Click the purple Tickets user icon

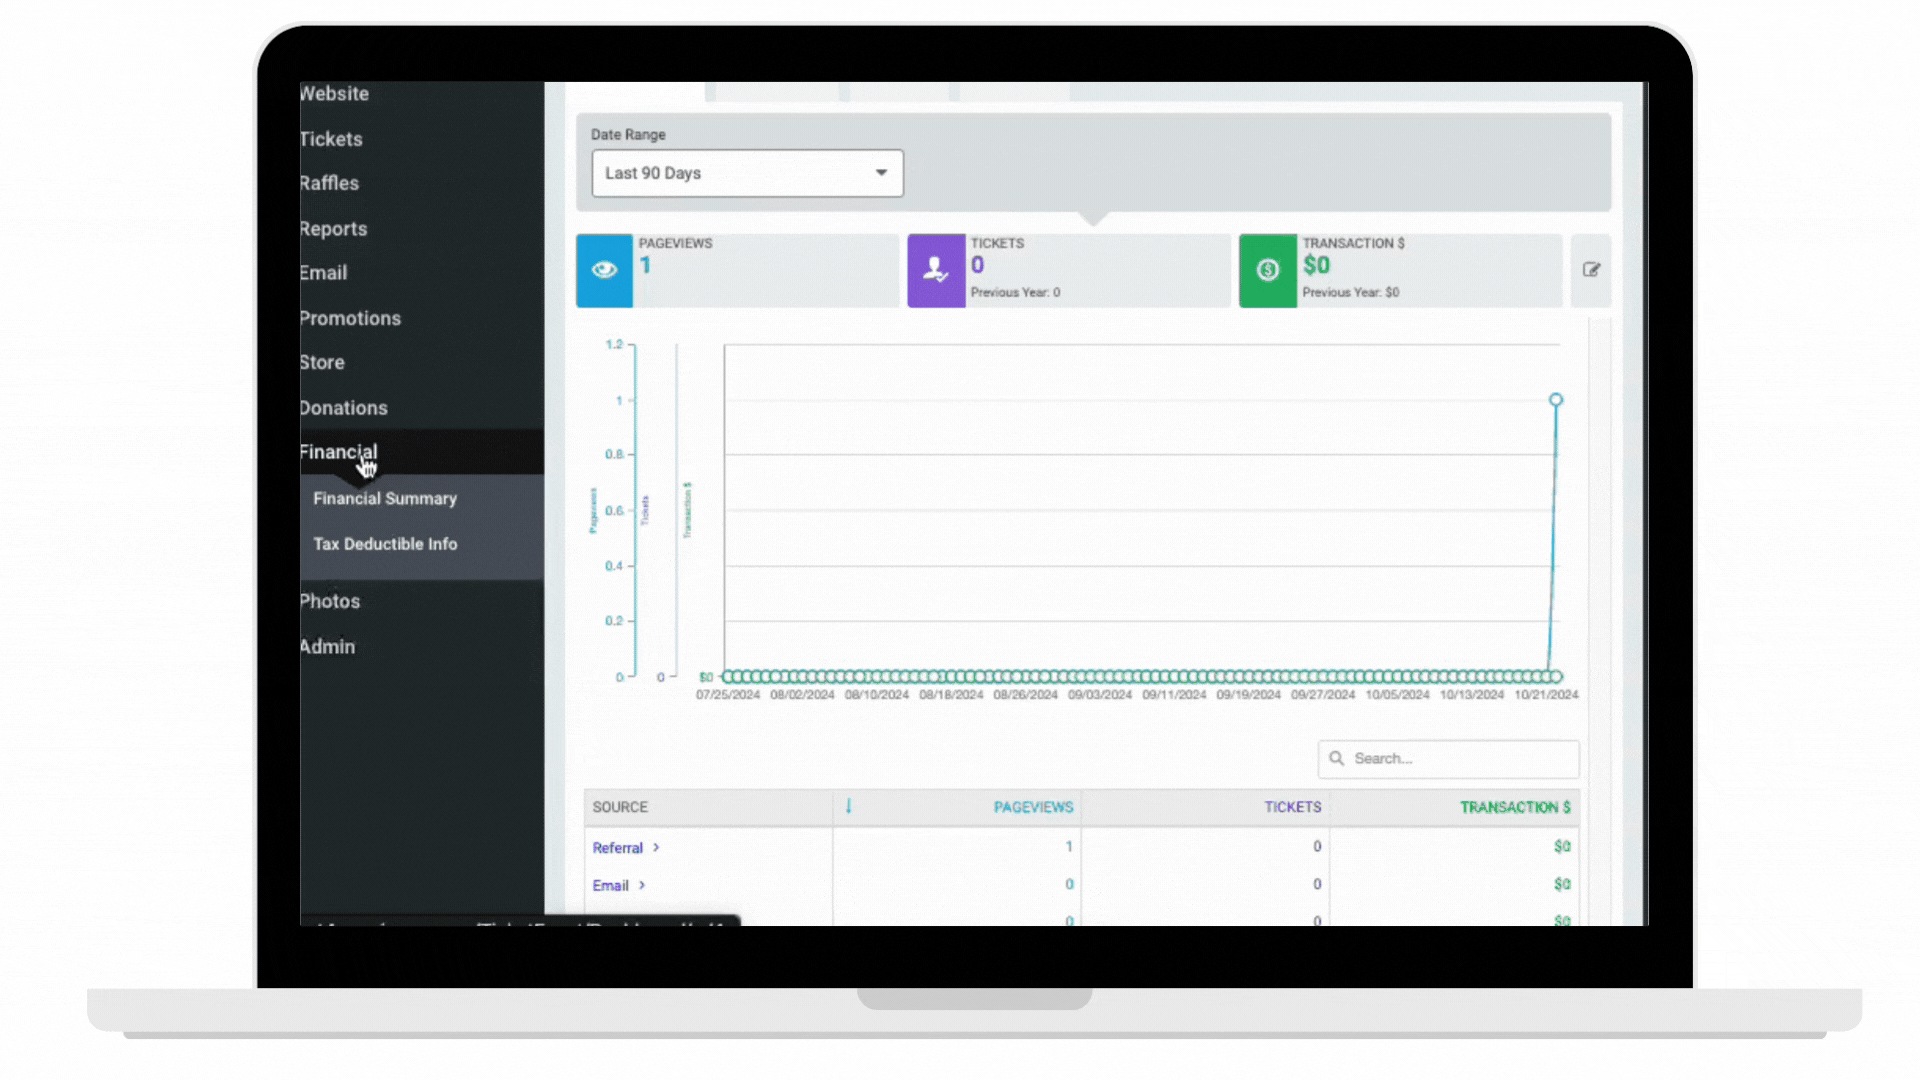pyautogui.click(x=935, y=270)
